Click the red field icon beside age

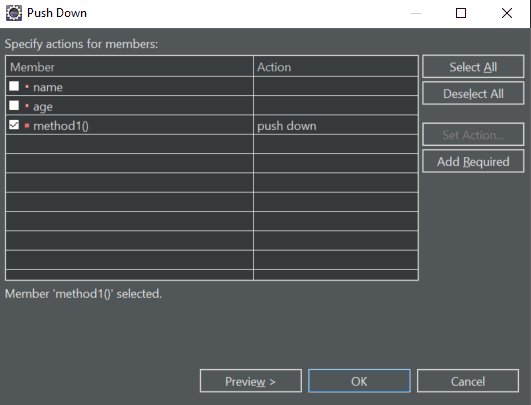click(27, 106)
